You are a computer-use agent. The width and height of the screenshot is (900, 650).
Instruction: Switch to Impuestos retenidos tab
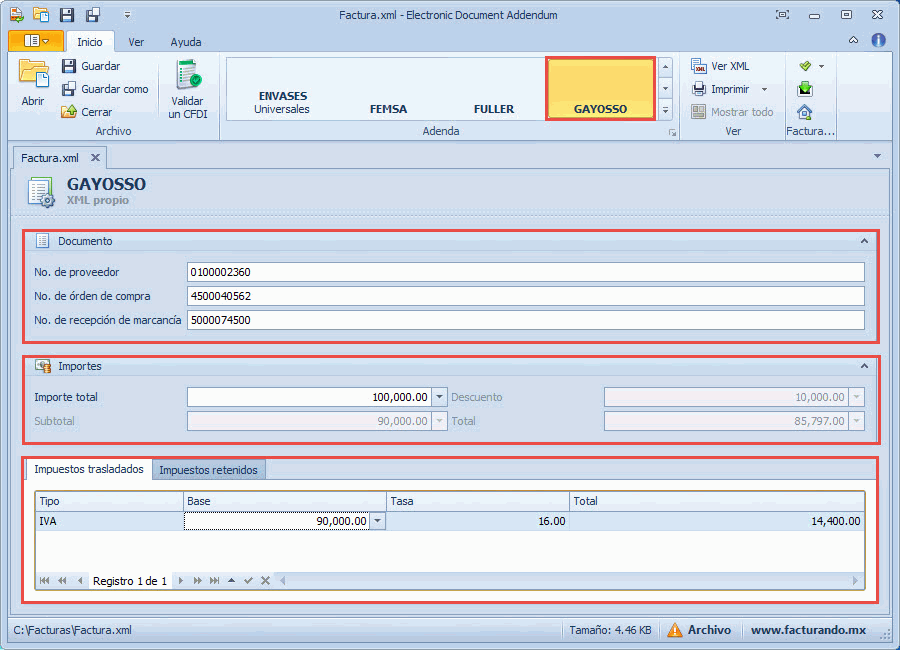tap(208, 470)
